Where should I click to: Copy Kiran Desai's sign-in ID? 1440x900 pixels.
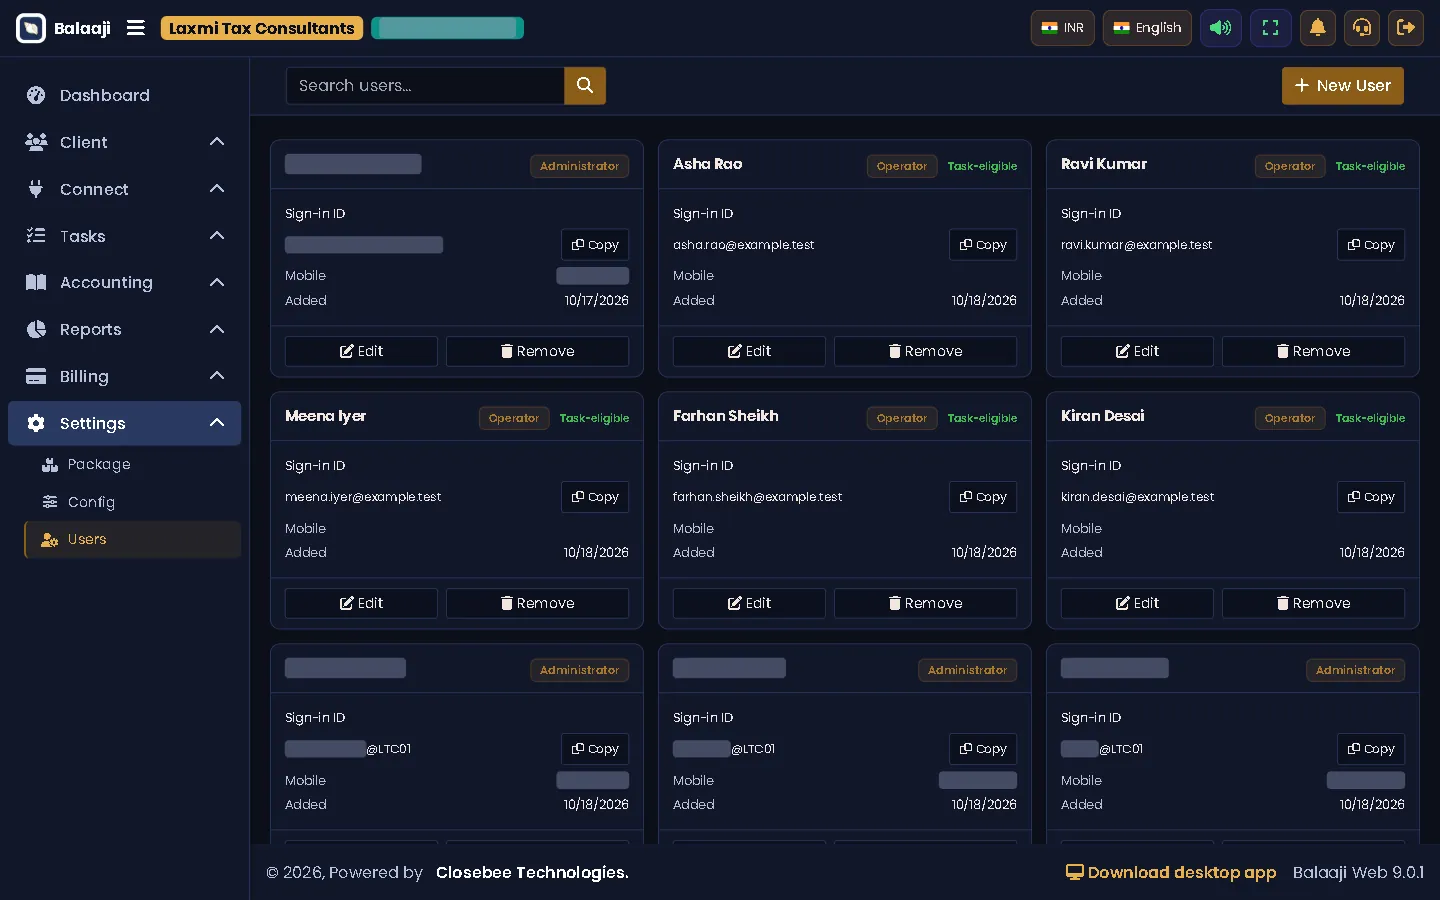point(1371,497)
